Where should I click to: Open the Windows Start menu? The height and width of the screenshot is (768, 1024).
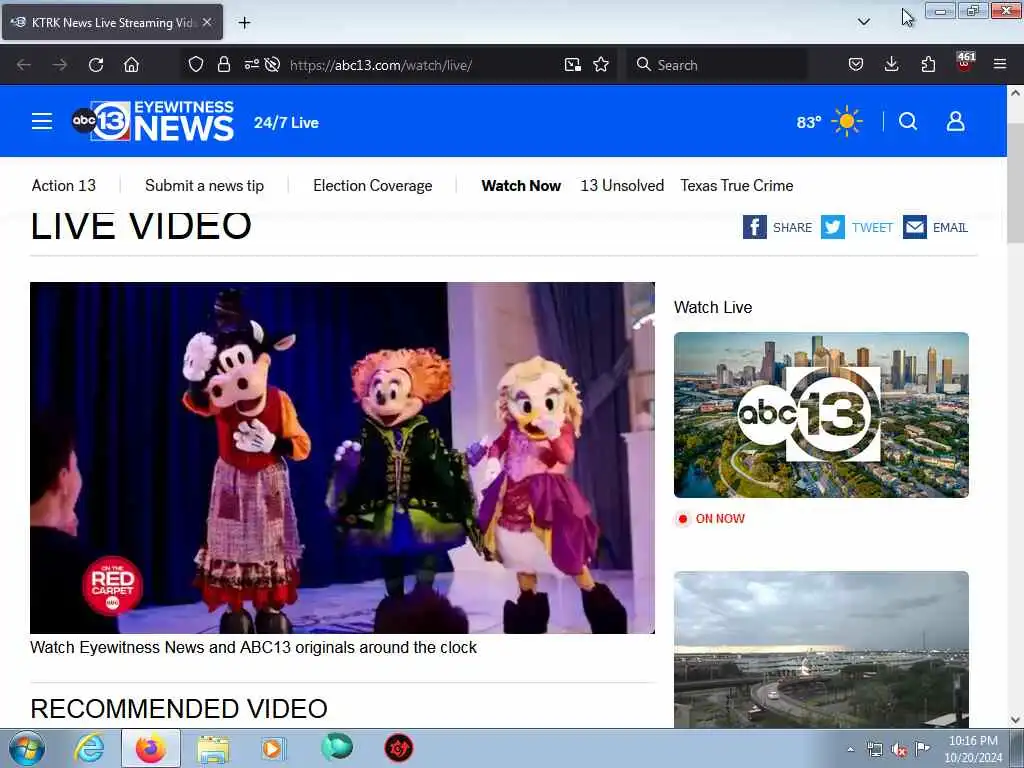pos(27,748)
